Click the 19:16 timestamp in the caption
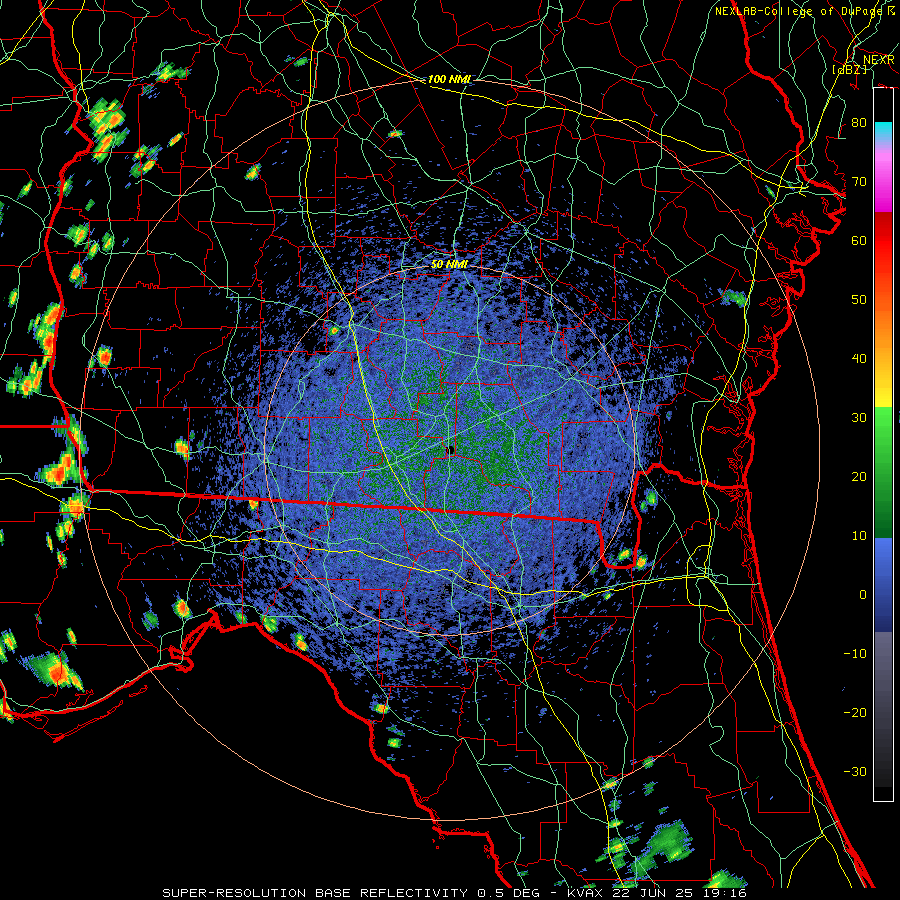This screenshot has height=900, width=900. 726,893
